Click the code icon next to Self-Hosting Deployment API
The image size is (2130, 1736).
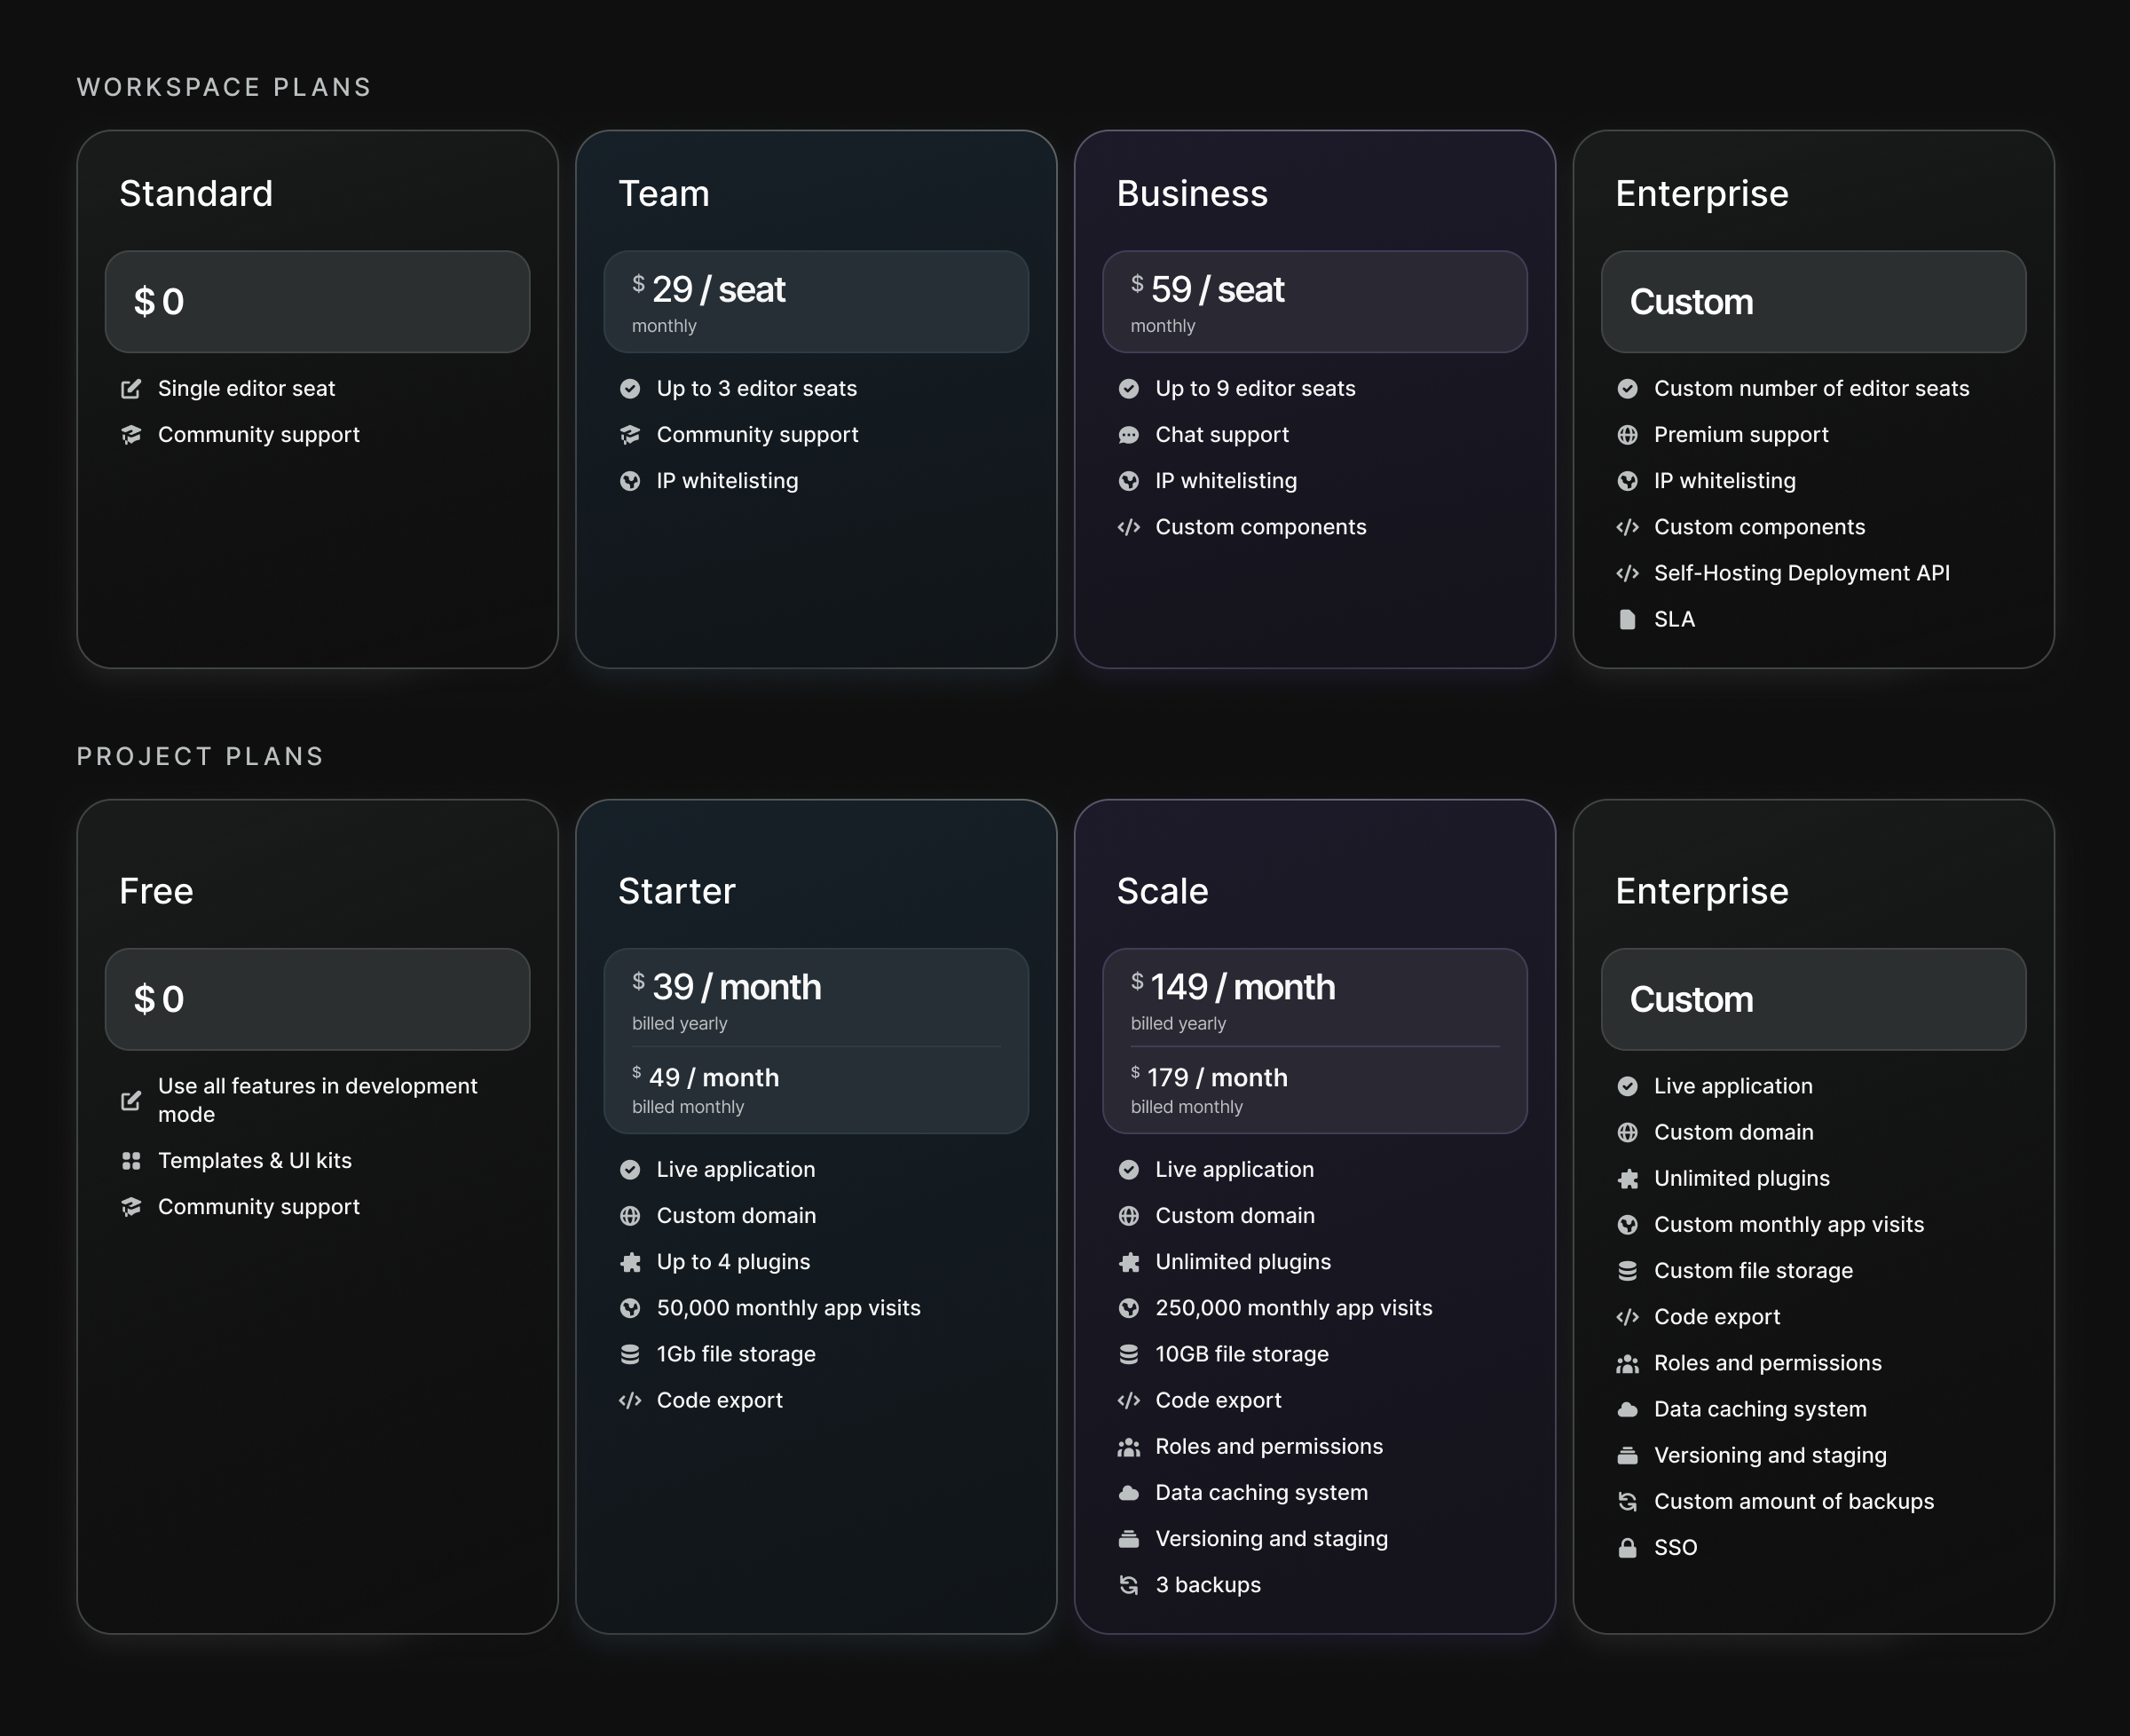[x=1627, y=573]
